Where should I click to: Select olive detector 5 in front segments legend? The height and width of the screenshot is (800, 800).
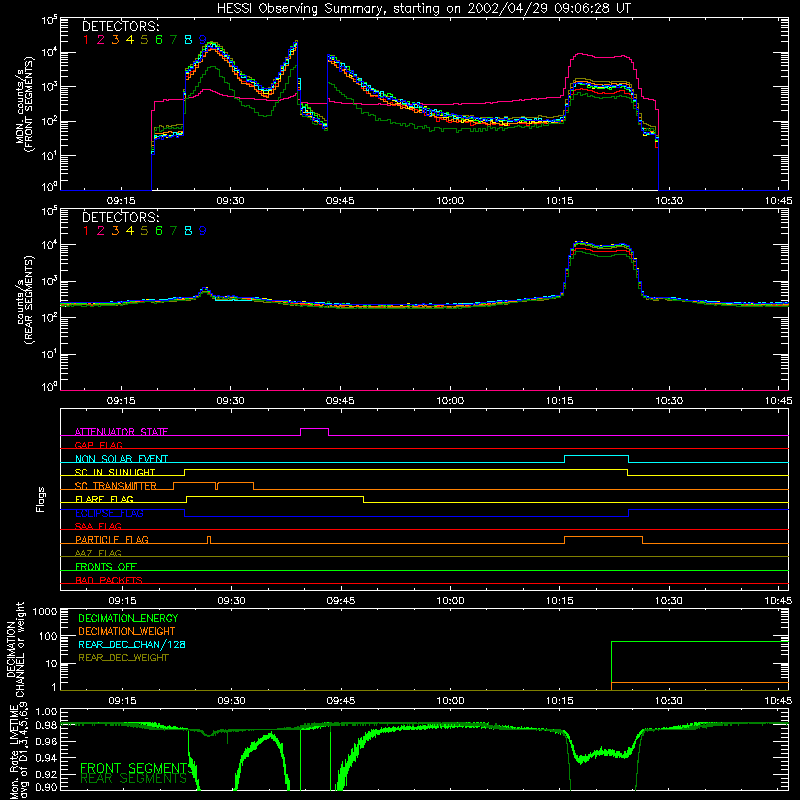point(144,40)
